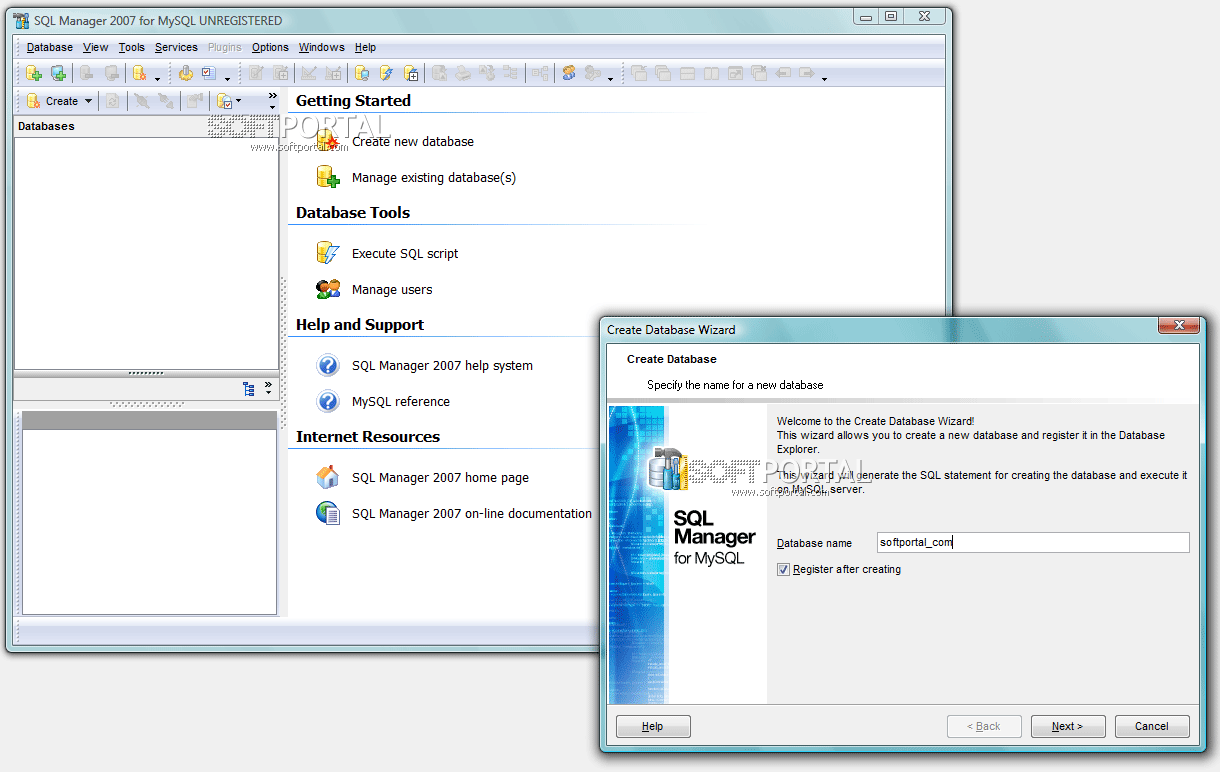Image resolution: width=1220 pixels, height=772 pixels.
Task: Click the greyed left-arrow window icon in the toolbar
Action: 783,73
